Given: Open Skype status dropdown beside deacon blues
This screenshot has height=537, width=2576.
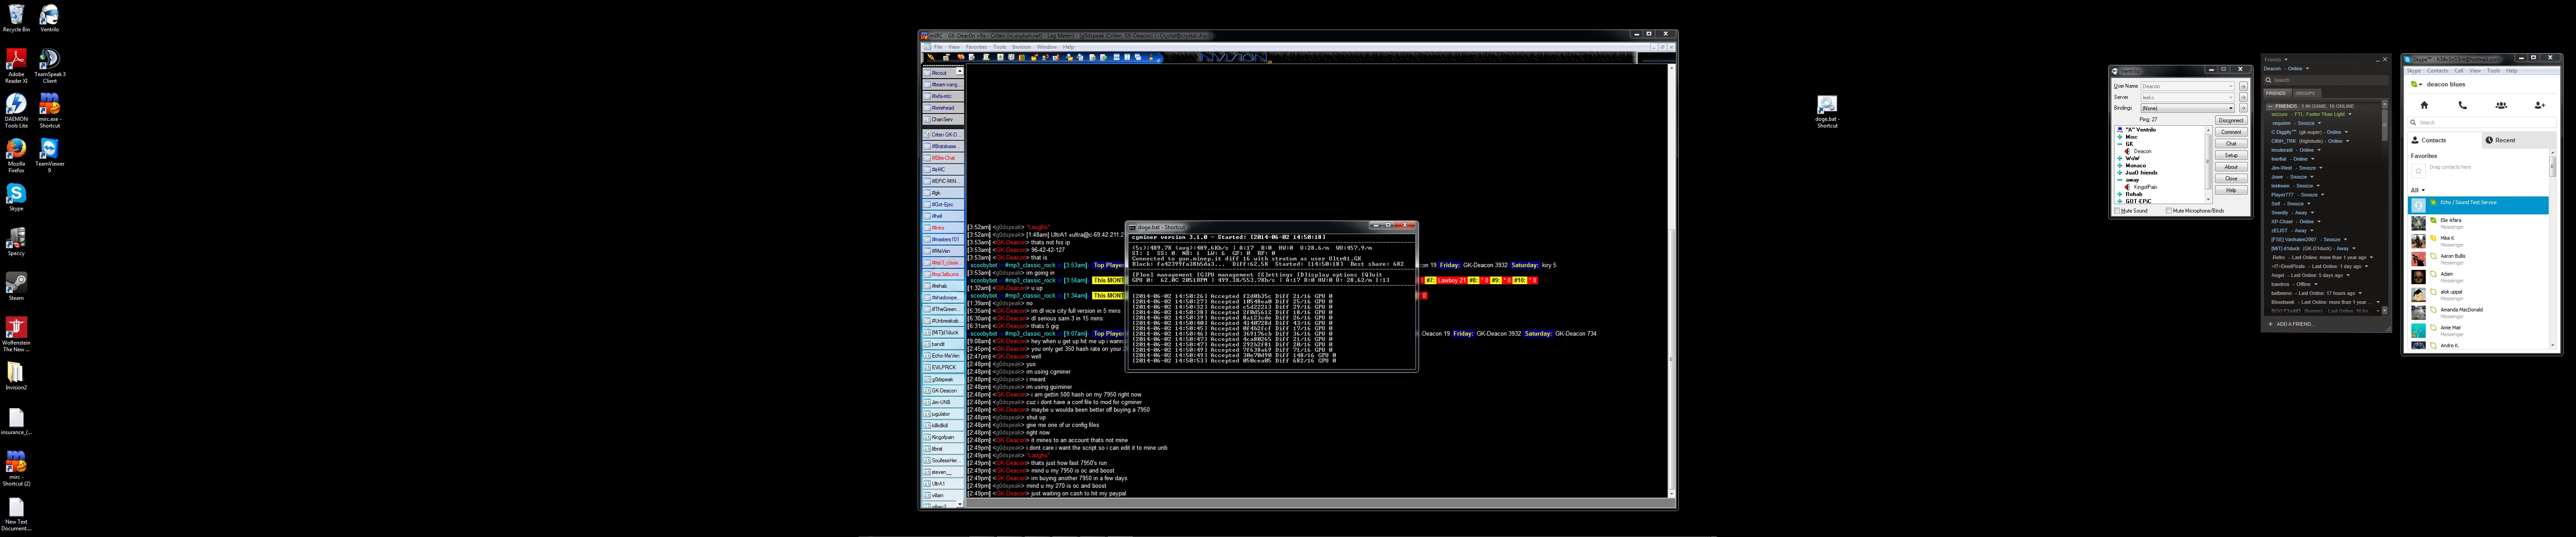Looking at the screenshot, I should click(2415, 84).
